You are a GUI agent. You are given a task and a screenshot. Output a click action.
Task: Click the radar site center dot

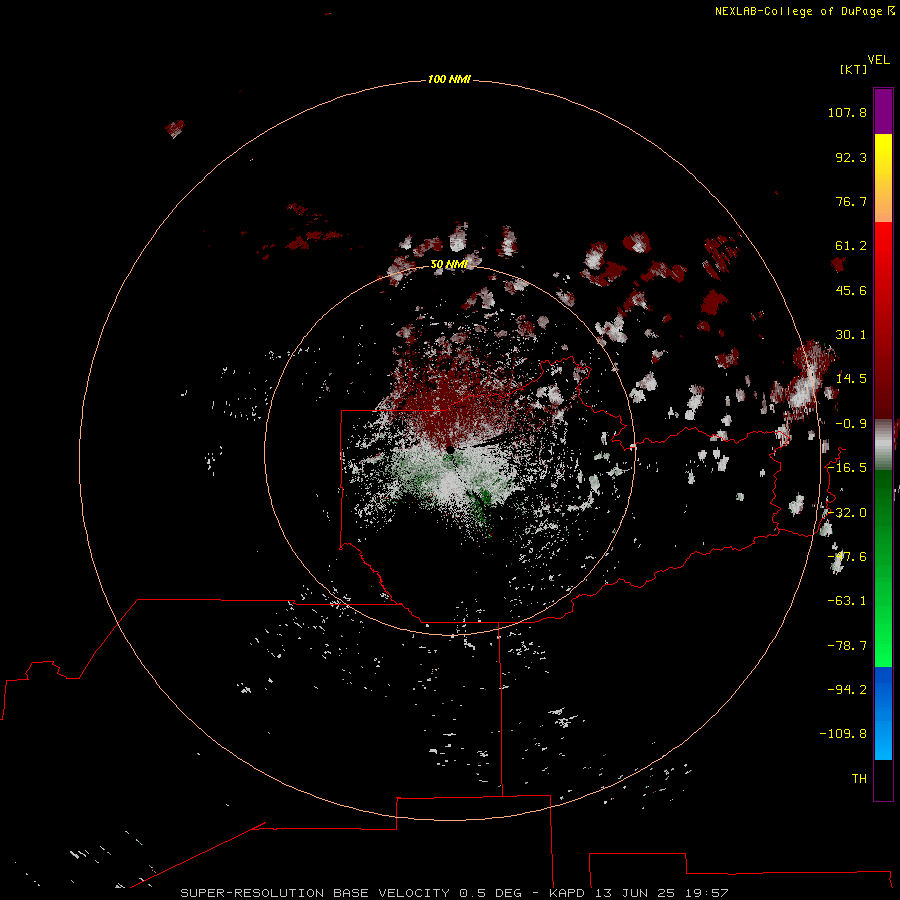[450, 449]
